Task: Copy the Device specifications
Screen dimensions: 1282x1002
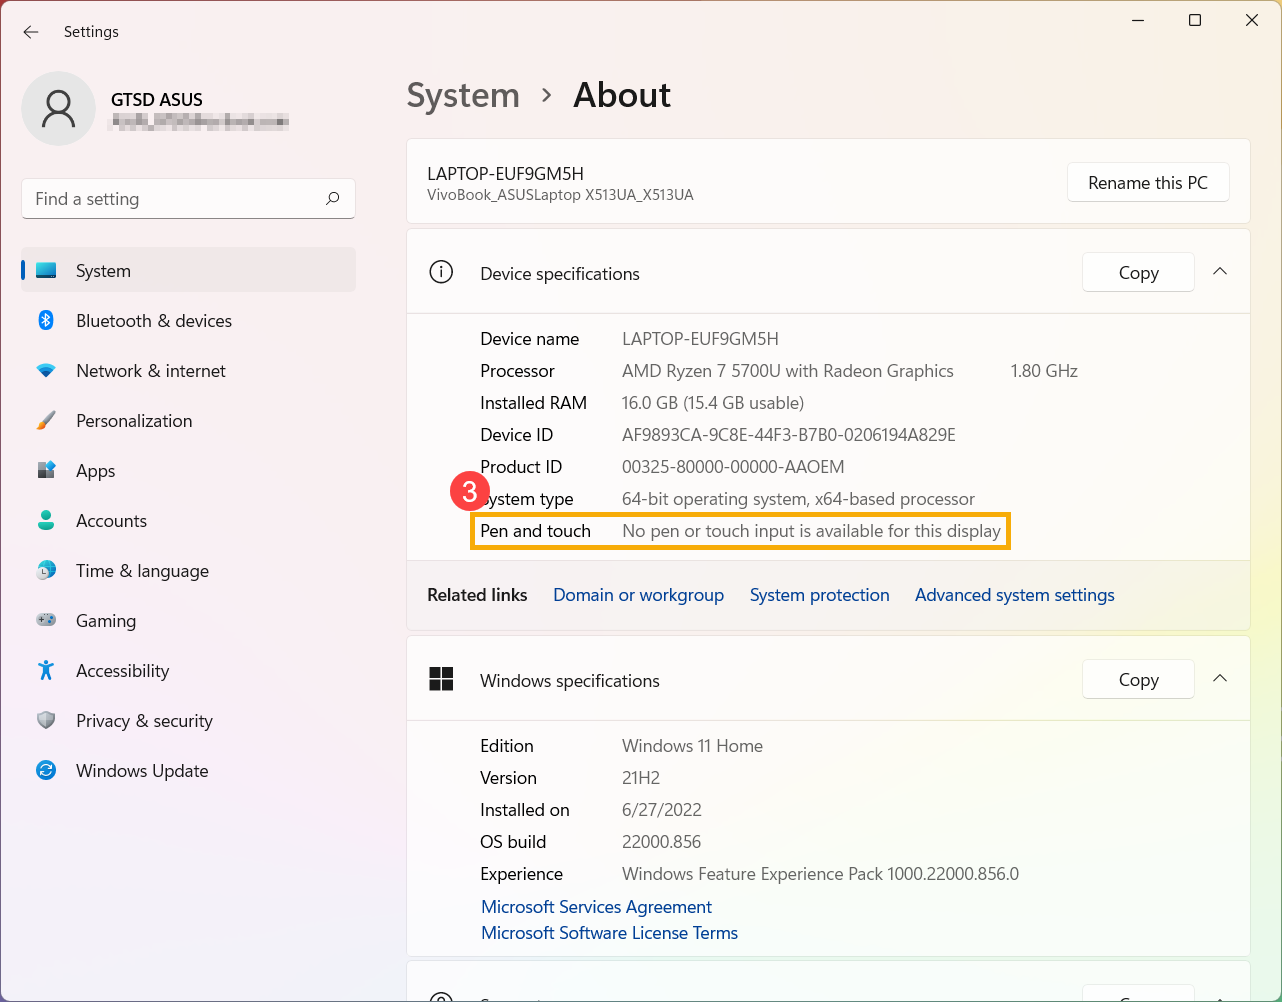Action: click(x=1138, y=273)
